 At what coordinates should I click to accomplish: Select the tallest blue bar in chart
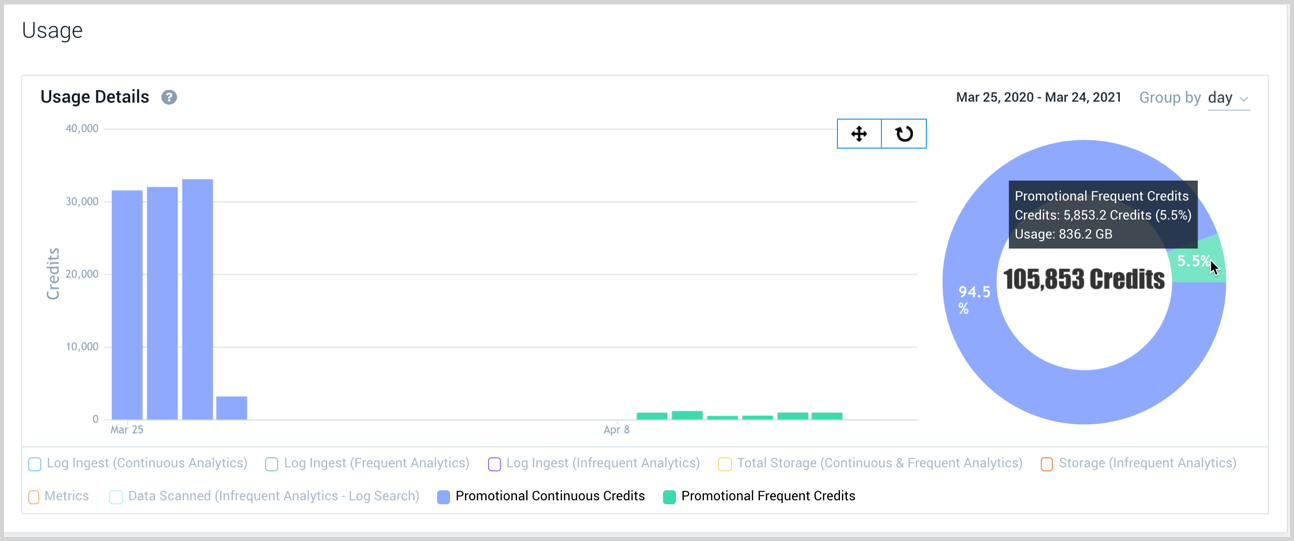pyautogui.click(x=197, y=300)
